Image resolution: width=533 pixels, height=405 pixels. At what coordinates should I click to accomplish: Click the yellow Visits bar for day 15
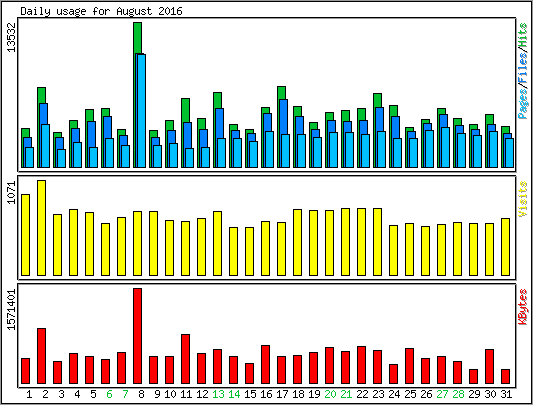[250, 251]
